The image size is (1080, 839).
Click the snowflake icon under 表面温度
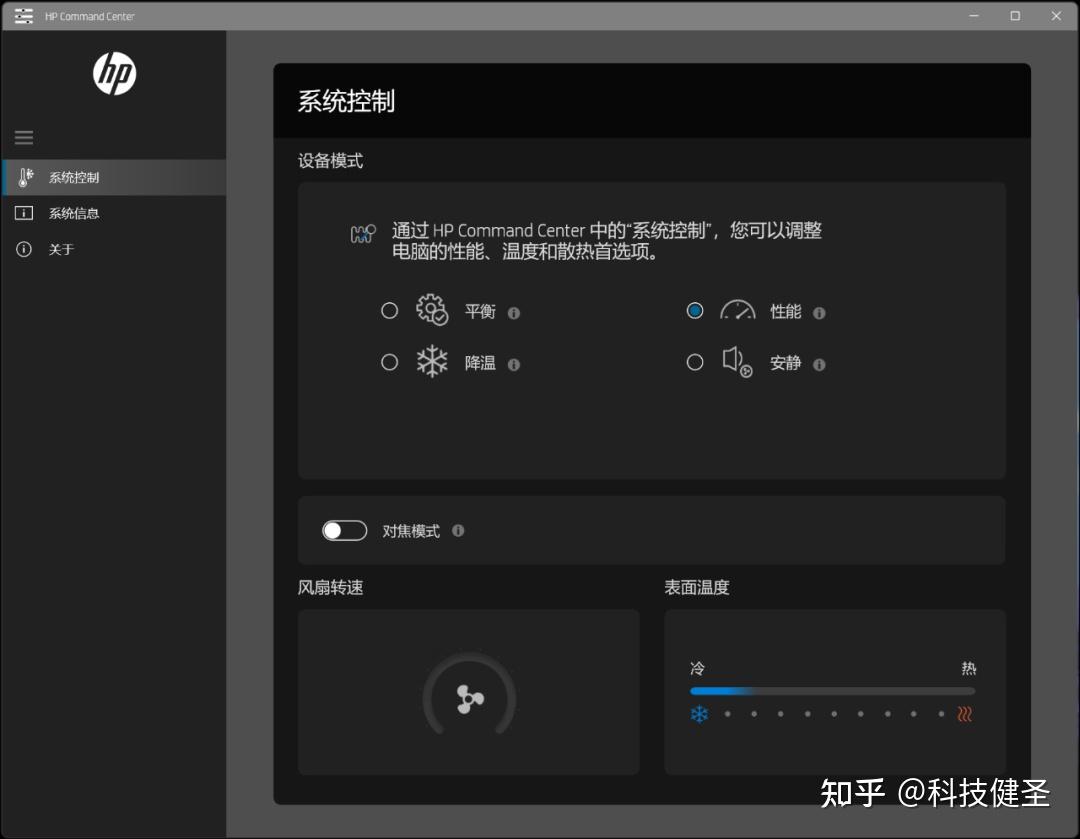point(700,714)
